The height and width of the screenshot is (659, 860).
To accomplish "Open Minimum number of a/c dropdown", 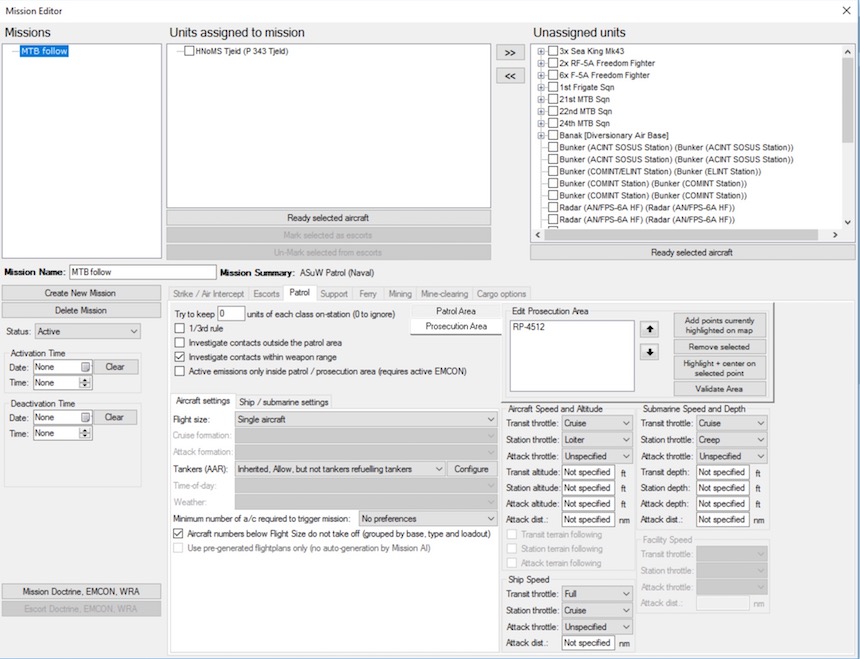I will (x=428, y=519).
